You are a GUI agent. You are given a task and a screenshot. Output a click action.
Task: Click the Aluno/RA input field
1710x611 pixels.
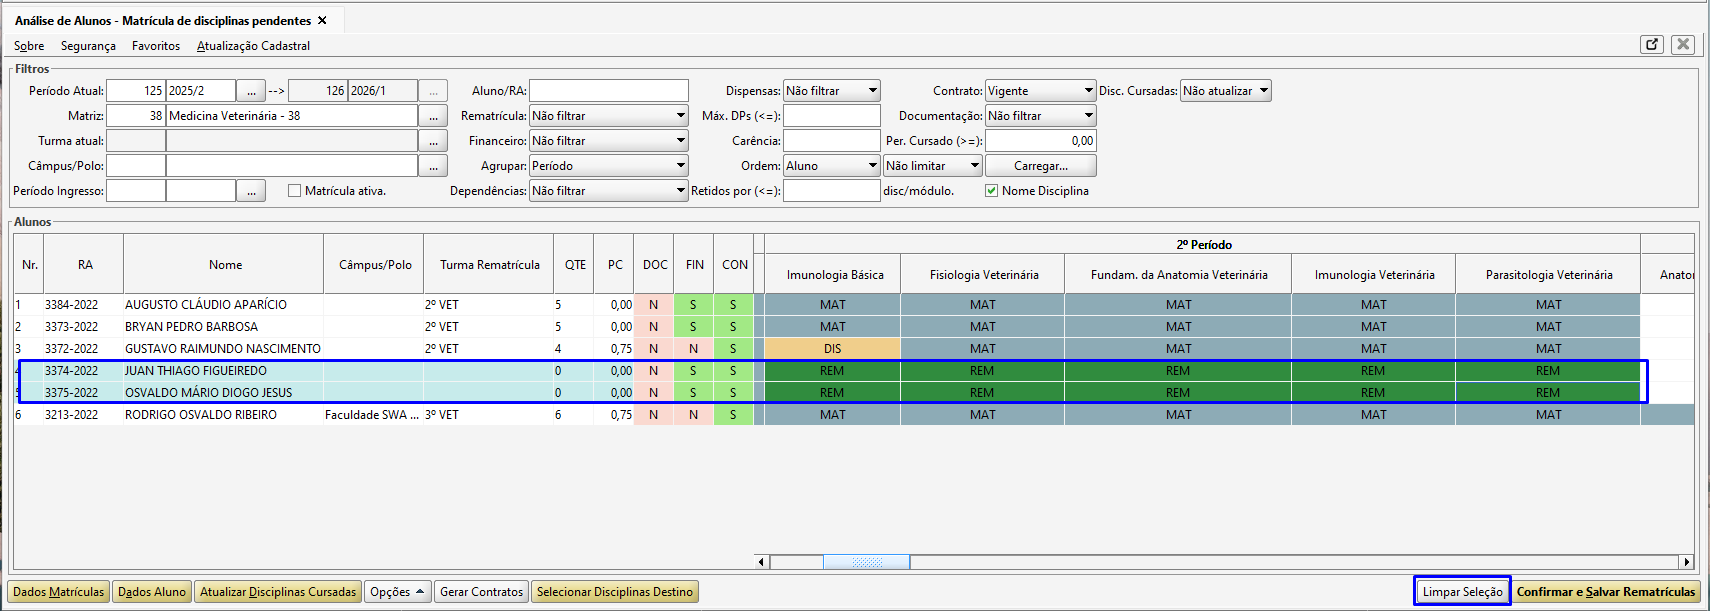point(609,91)
